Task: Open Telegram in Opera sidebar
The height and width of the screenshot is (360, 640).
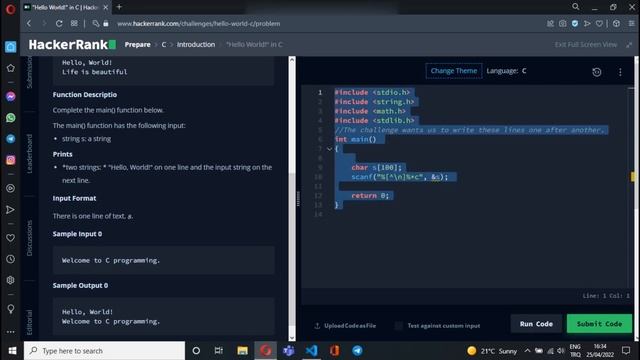Action: click(x=11, y=139)
